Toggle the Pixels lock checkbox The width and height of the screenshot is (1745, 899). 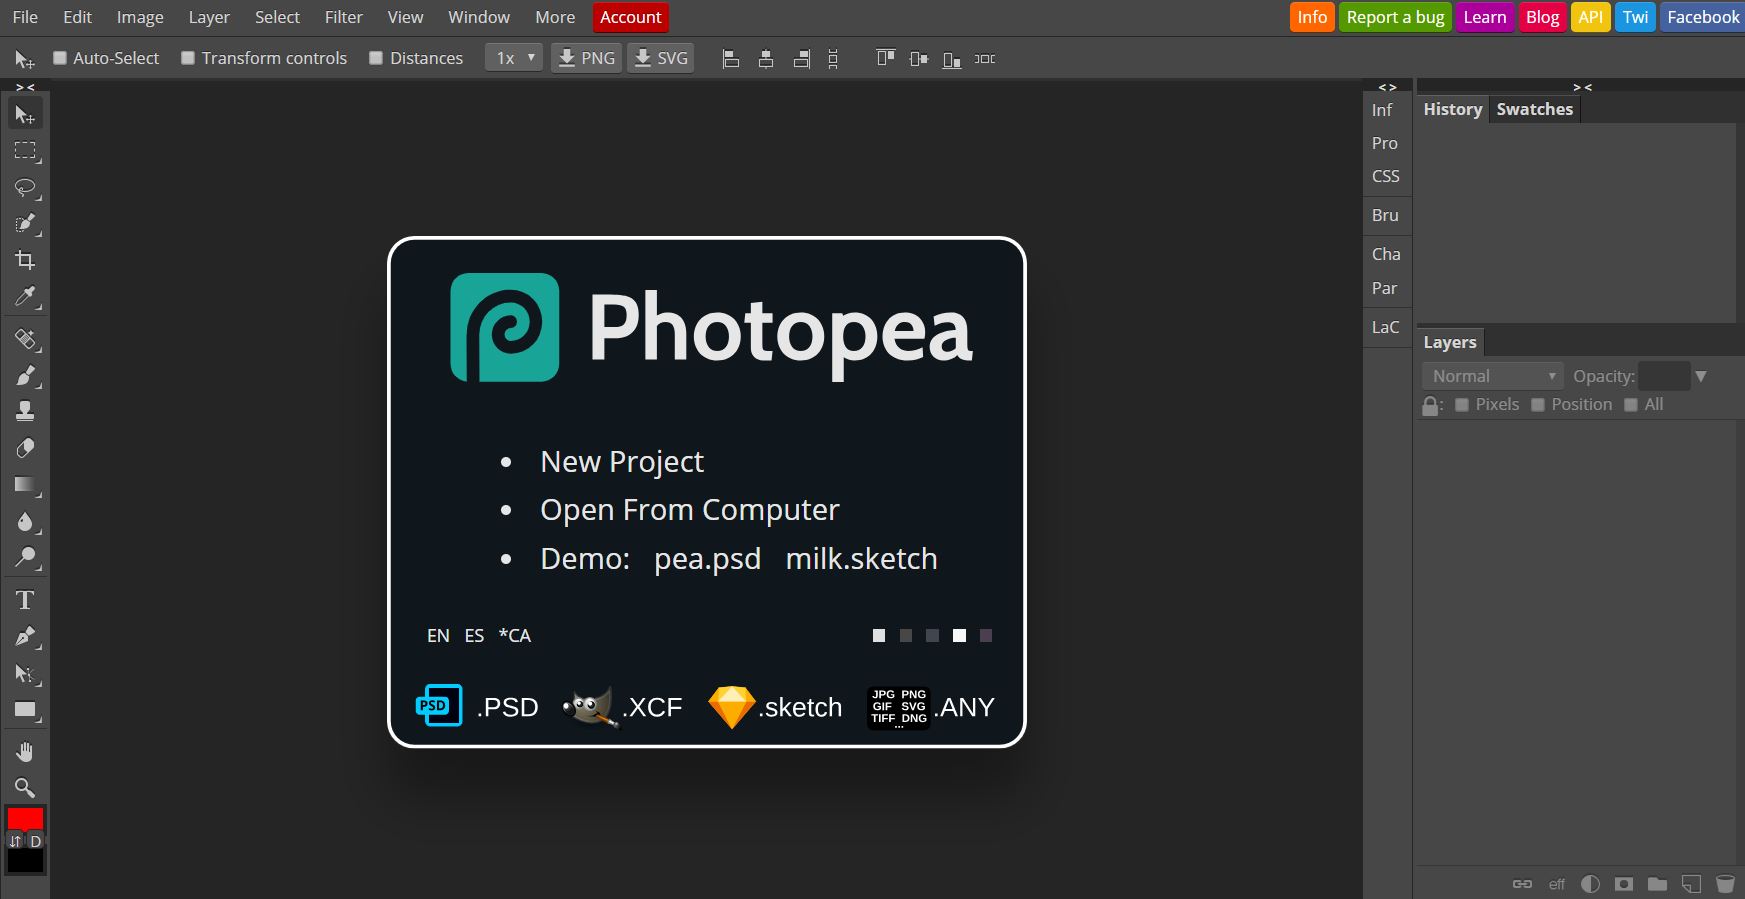click(x=1462, y=404)
